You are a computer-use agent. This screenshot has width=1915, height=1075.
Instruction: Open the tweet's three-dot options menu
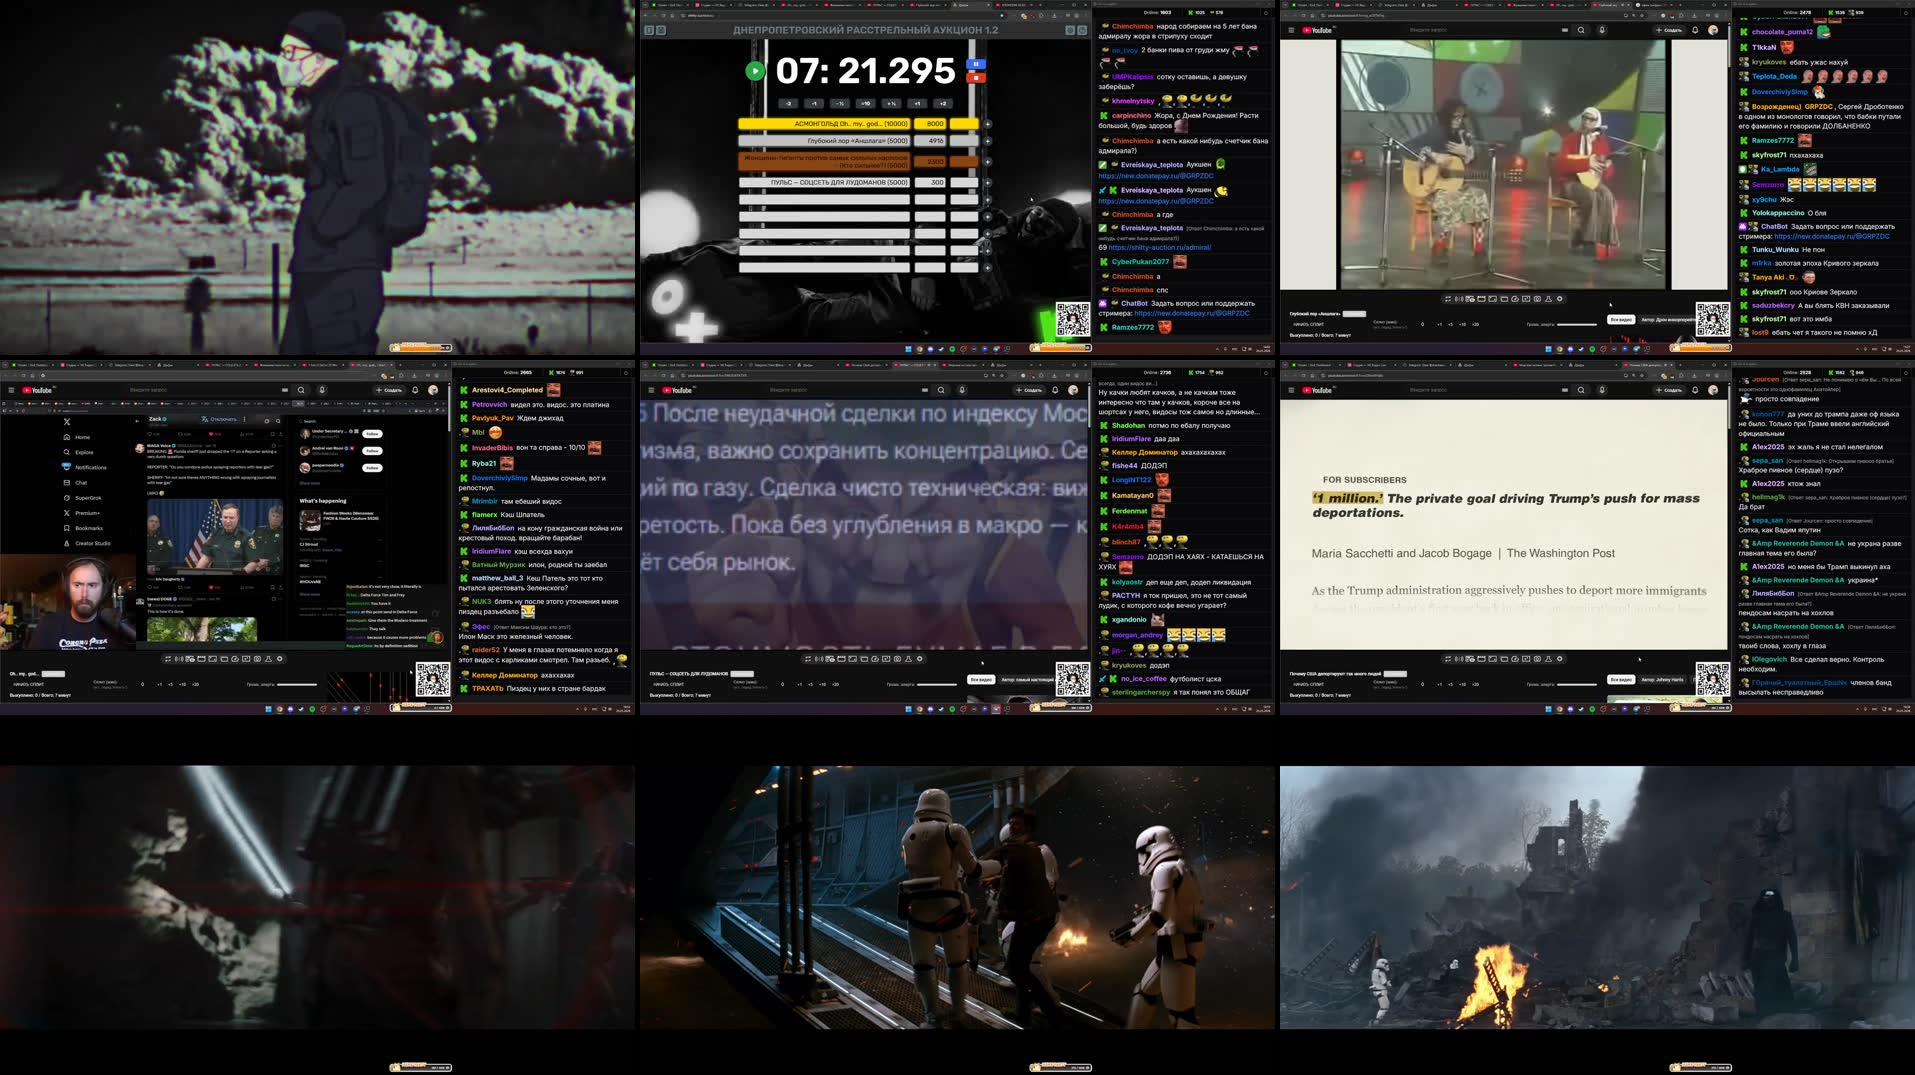(244, 420)
